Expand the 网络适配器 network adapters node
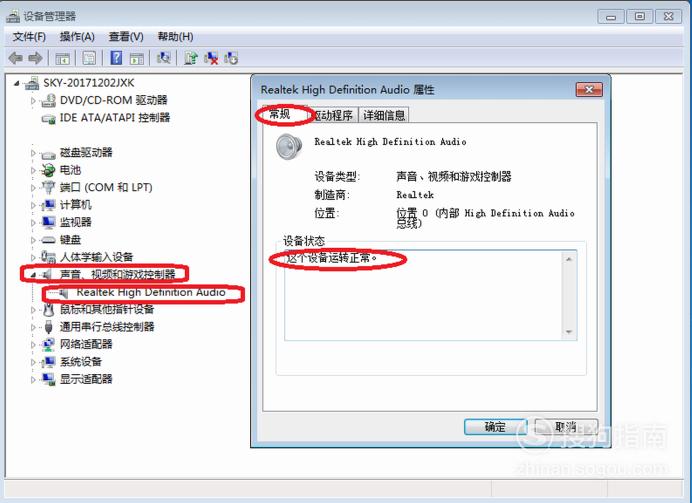The width and height of the screenshot is (692, 503). (x=33, y=344)
